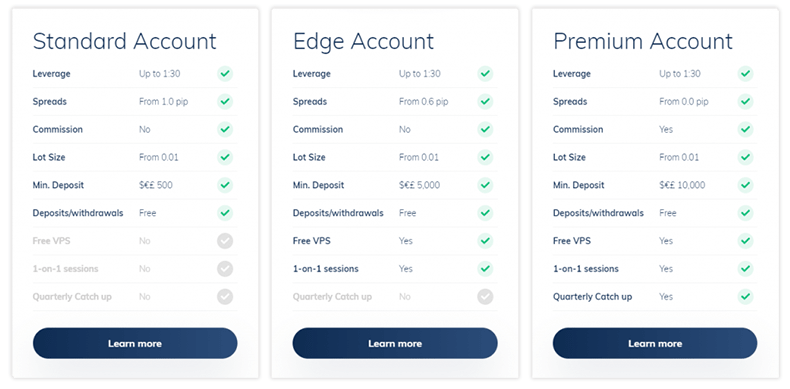Click Premium Account Quarterly Catch up checkmark

coord(745,297)
